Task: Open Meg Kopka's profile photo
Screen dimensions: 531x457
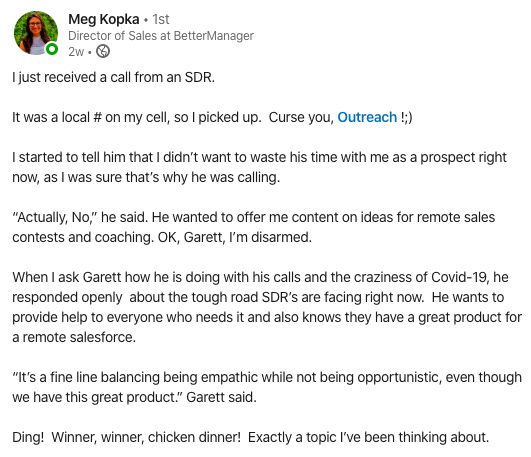Action: (x=36, y=33)
